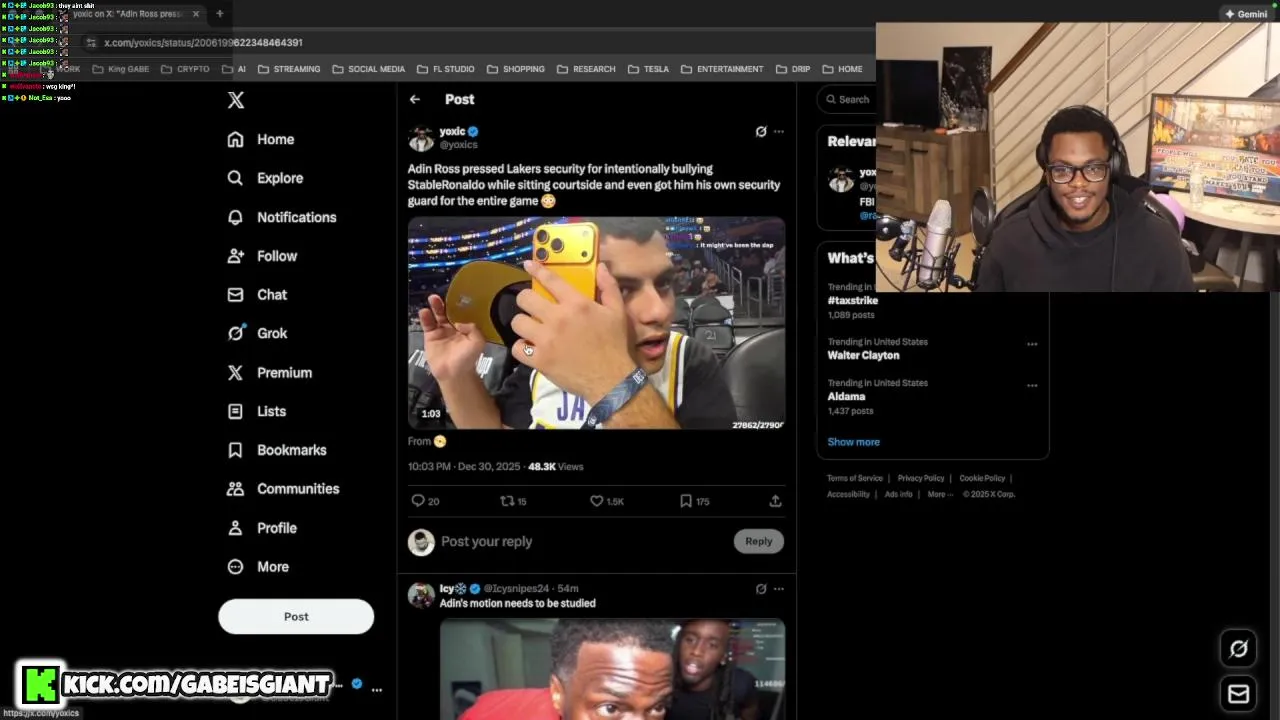Open Follow page in X sidebar
The image size is (1280, 720).
point(262,256)
